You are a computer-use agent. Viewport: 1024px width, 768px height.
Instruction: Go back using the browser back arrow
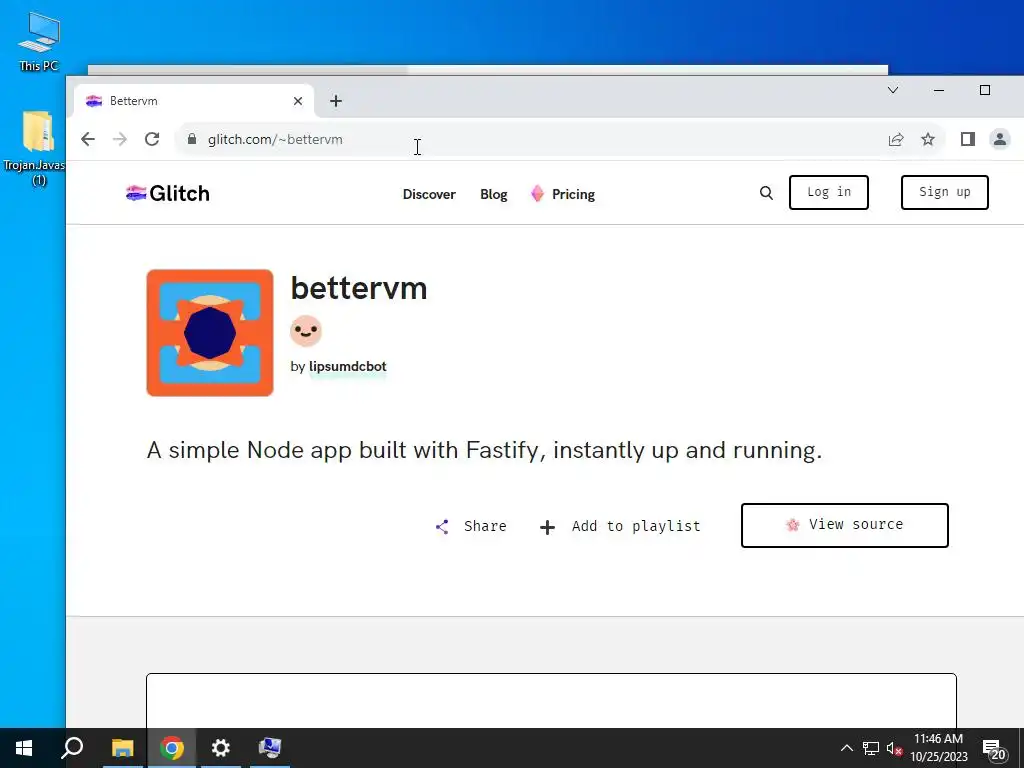pyautogui.click(x=88, y=139)
